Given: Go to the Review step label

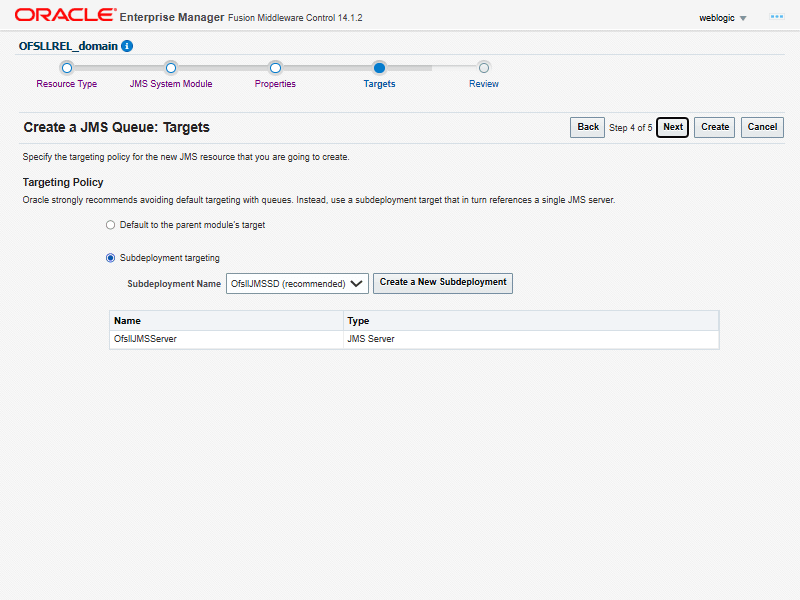Looking at the screenshot, I should click(x=484, y=84).
